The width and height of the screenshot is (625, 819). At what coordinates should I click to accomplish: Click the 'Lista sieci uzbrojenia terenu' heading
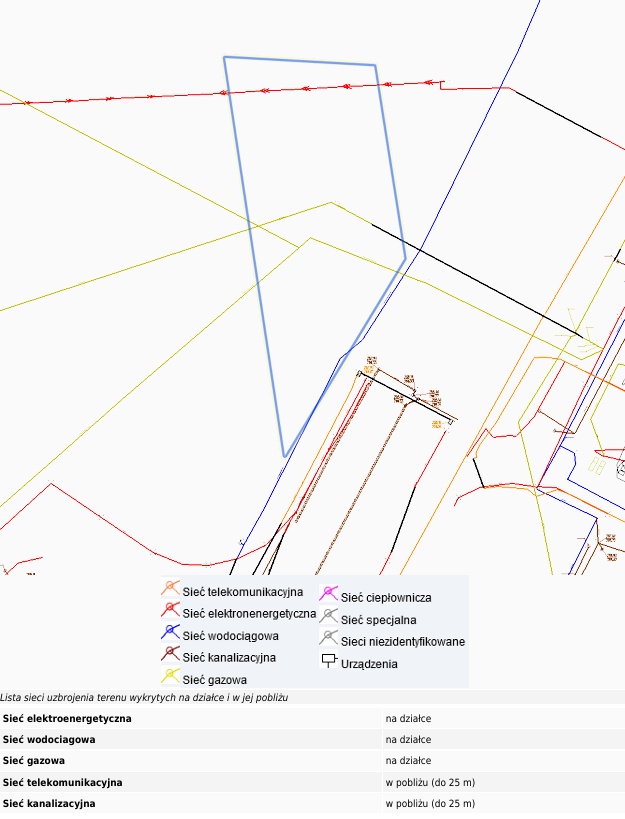click(144, 697)
